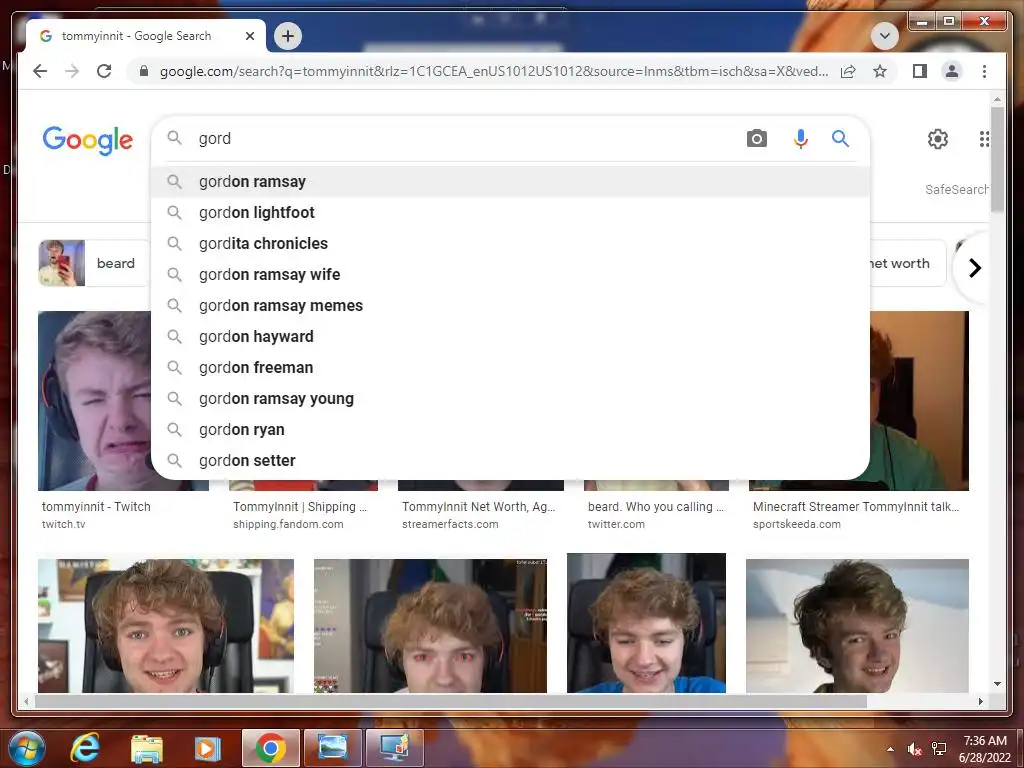
Task: Select suggestion 'gordon ramsay memes'
Action: pos(510,306)
